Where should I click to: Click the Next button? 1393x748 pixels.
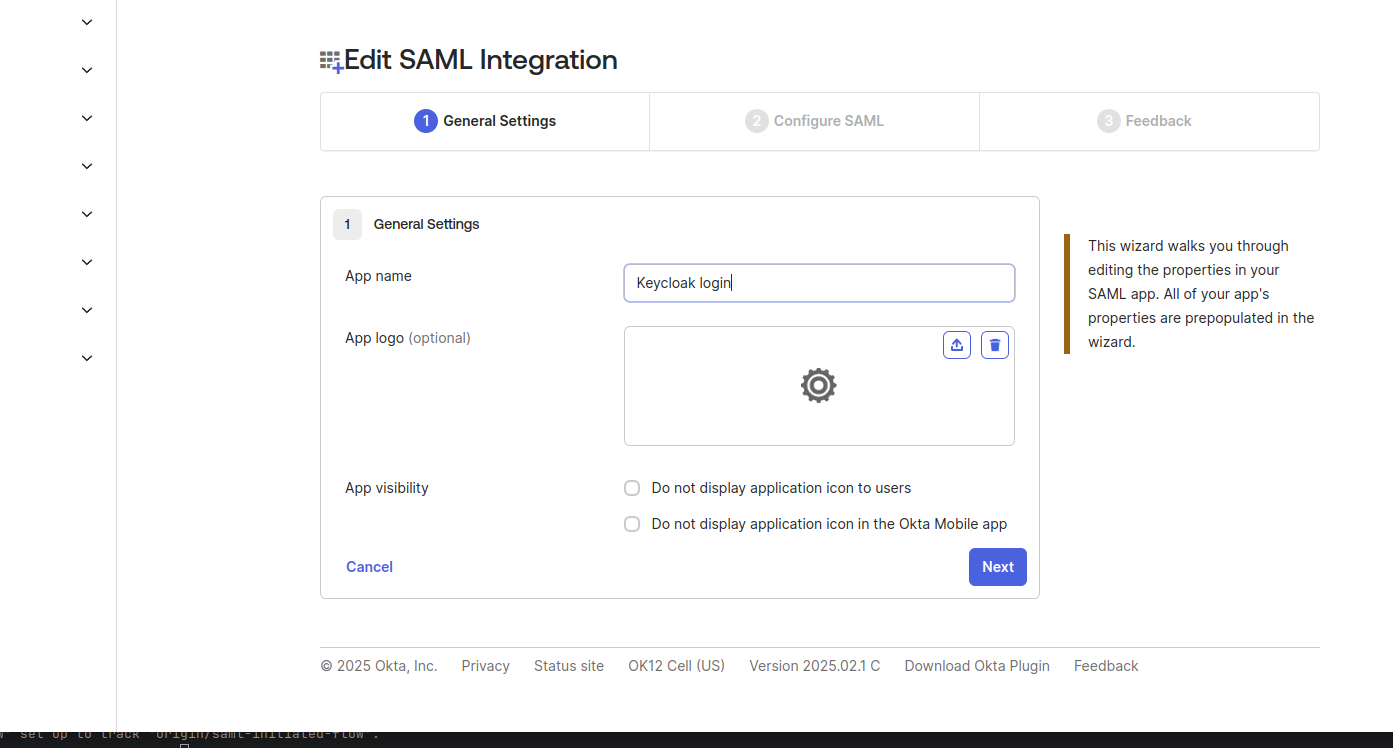[x=997, y=566]
